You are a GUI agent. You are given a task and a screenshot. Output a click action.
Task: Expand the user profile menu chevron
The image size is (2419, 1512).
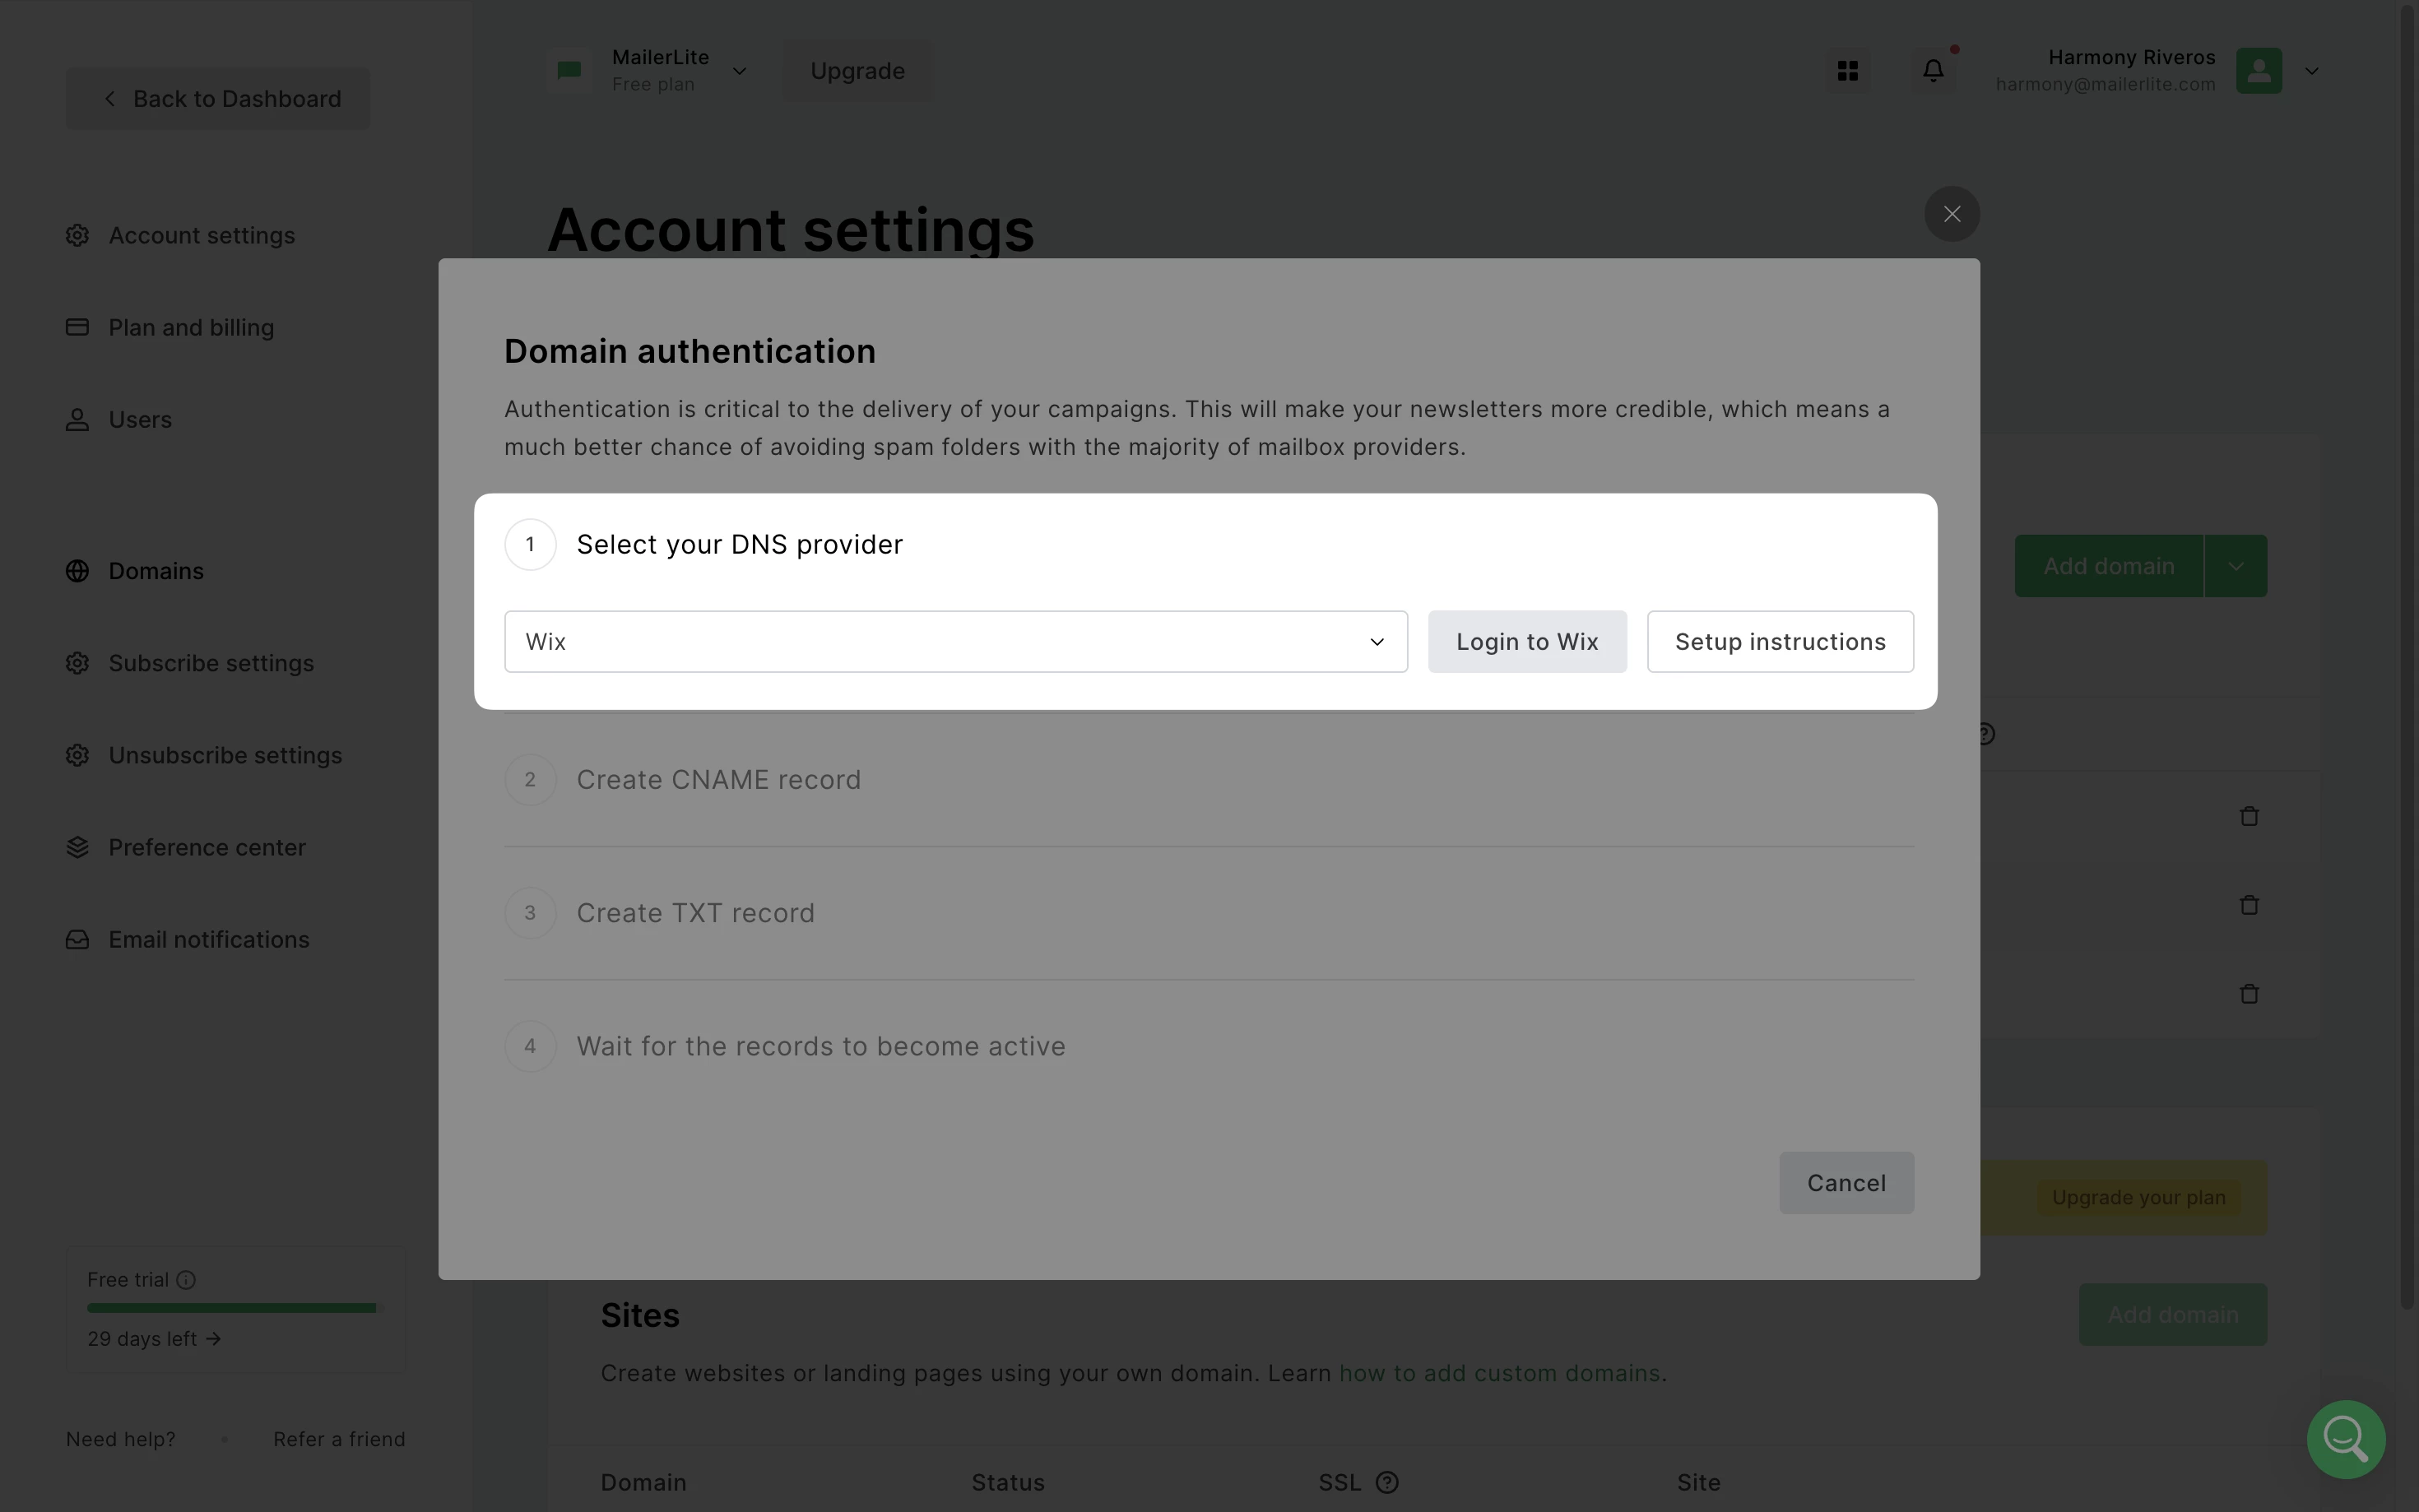(2311, 71)
